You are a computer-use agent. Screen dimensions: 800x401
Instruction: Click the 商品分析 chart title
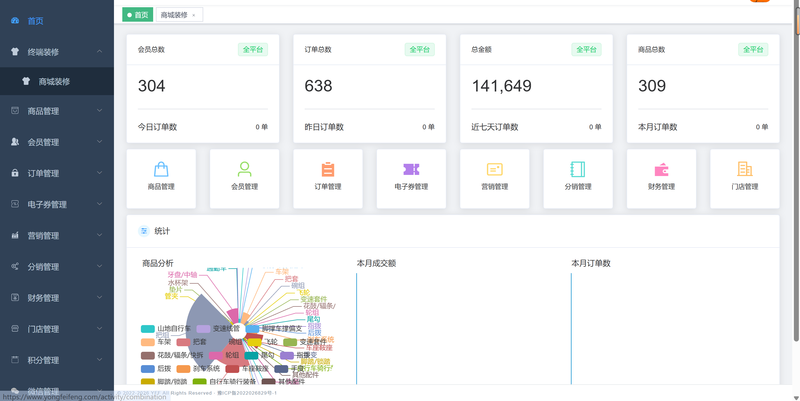(158, 263)
